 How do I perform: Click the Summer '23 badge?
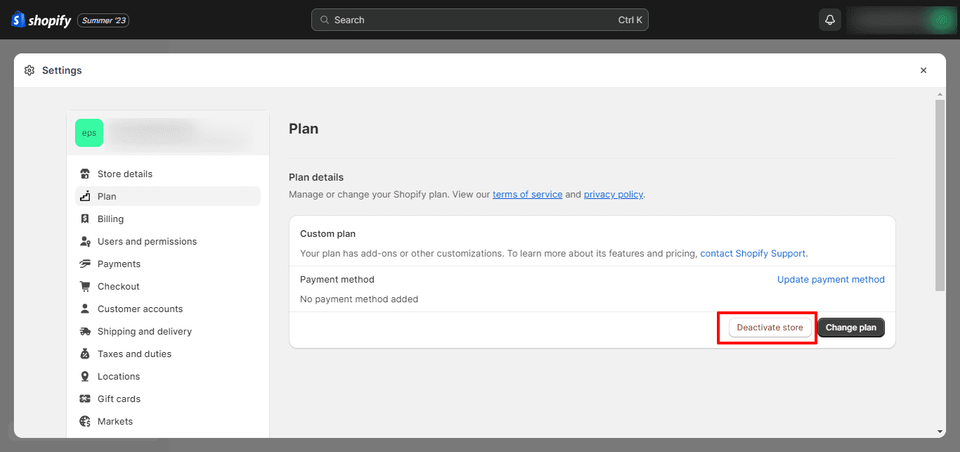coord(103,20)
